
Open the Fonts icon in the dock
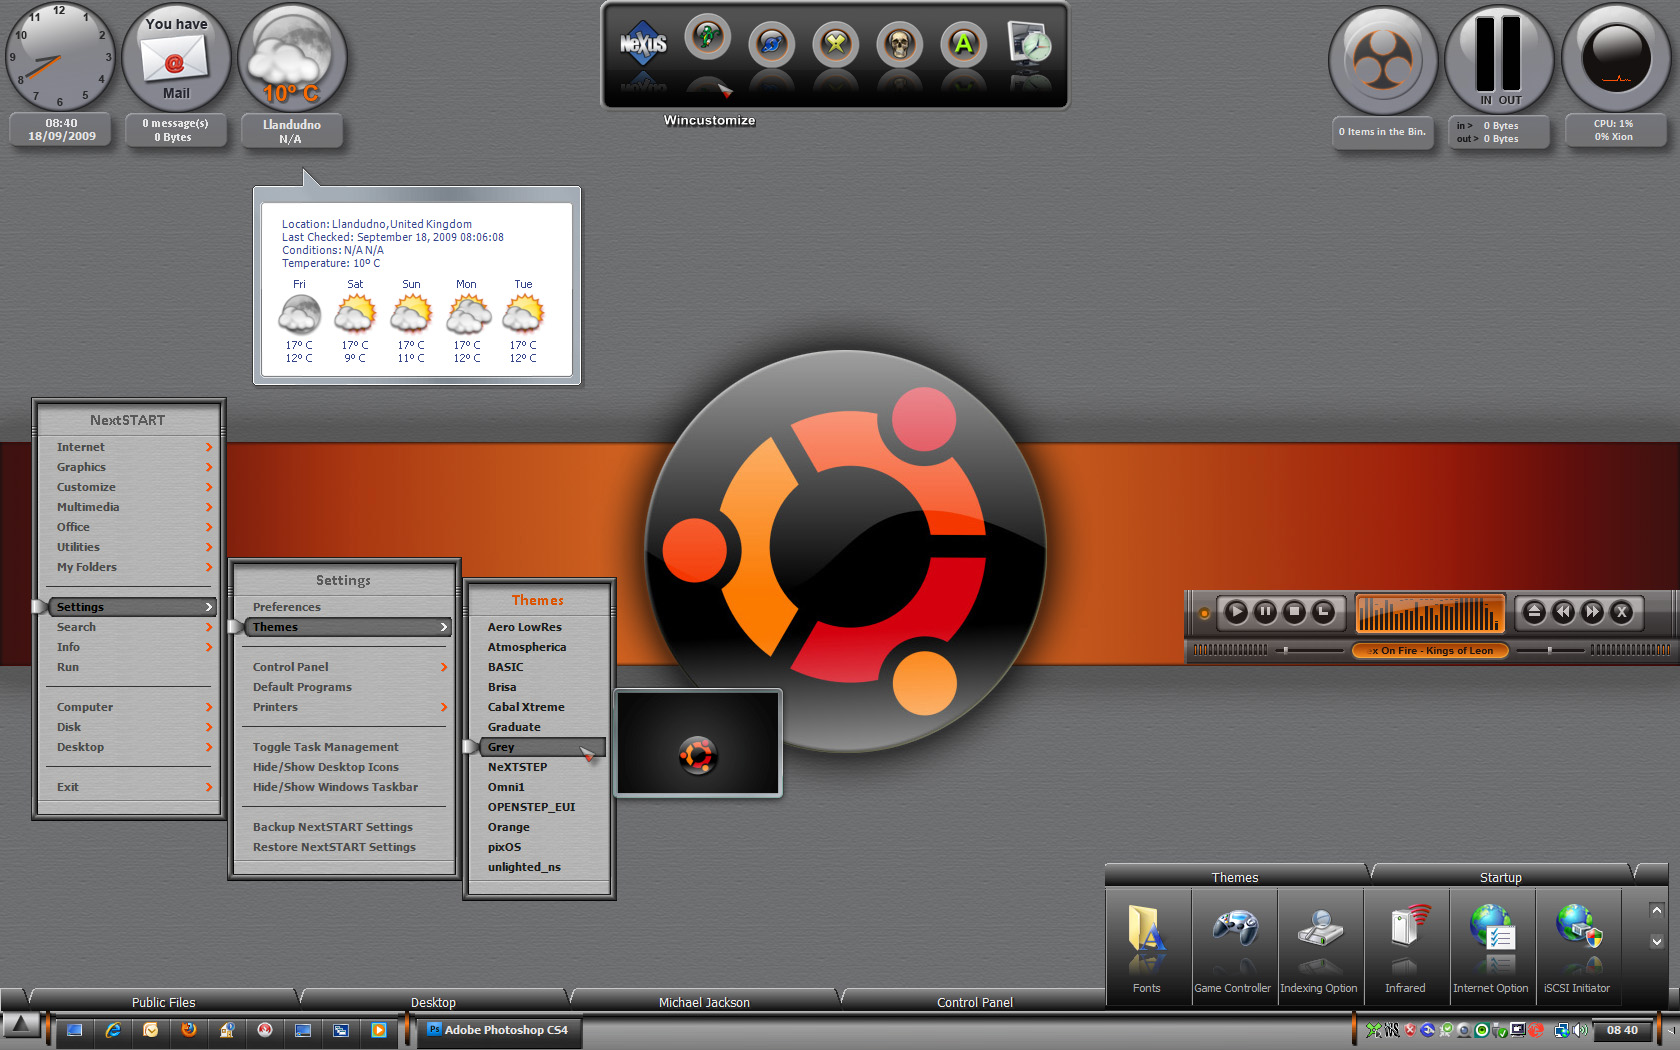tap(1146, 943)
